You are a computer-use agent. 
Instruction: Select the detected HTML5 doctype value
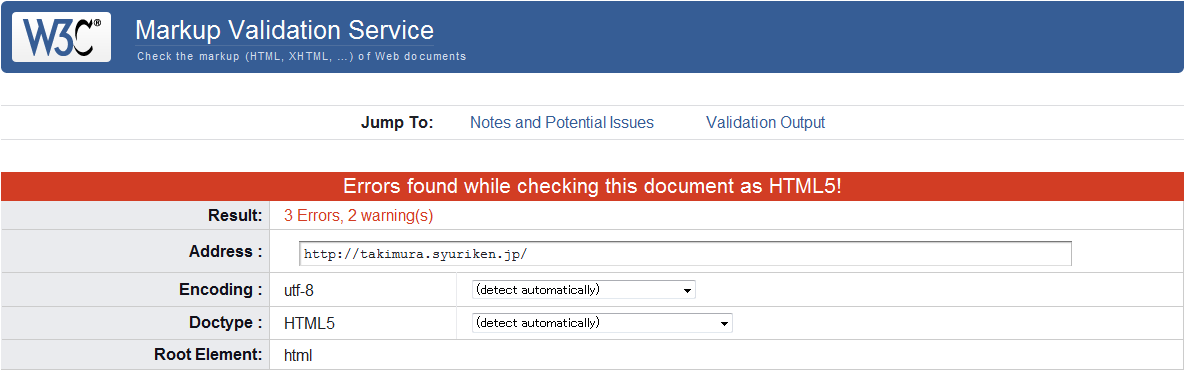pos(309,324)
